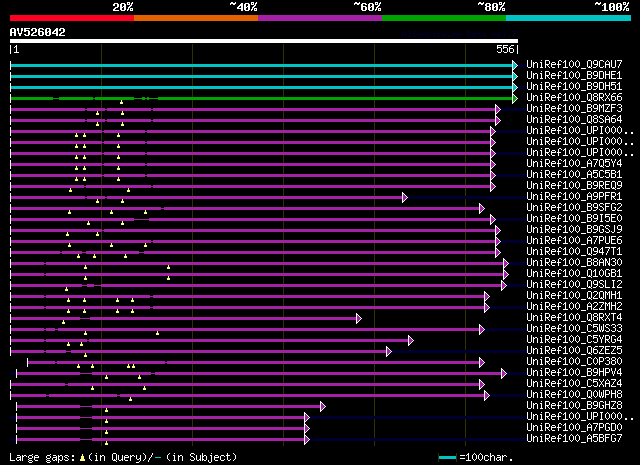Select the UniRef100_Q0WPH8 label
Image resolution: width=640 pixels, height=465 pixels.
point(574,395)
